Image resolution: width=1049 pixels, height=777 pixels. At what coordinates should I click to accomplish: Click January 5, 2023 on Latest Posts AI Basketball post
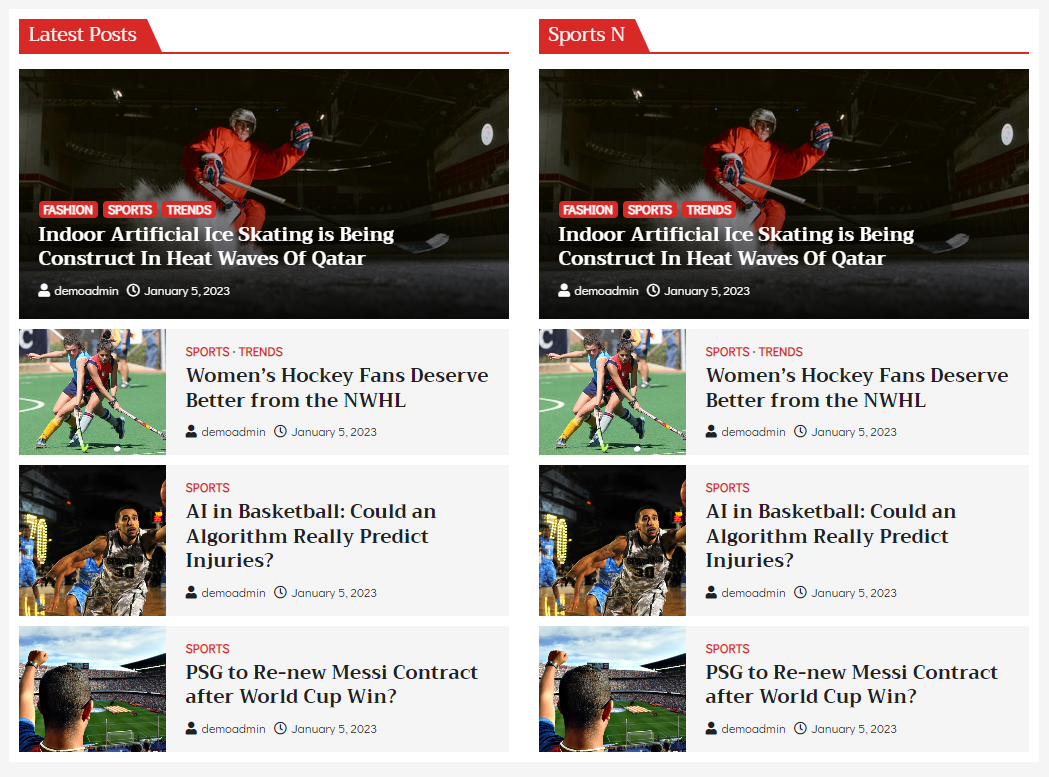click(334, 592)
